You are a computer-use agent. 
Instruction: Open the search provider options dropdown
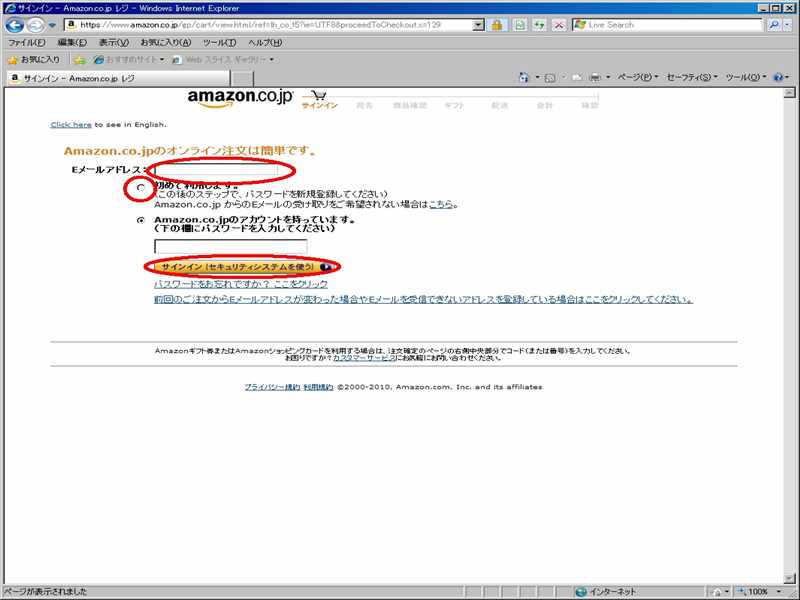tap(788, 25)
